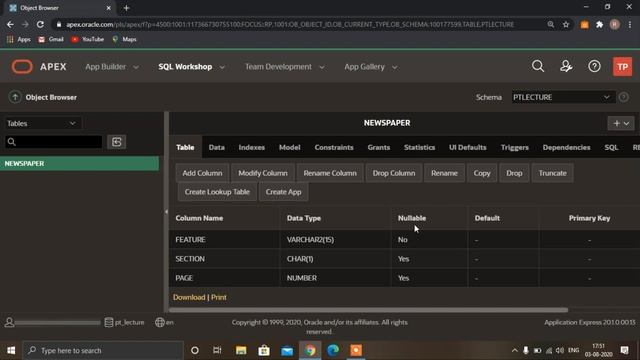Switch to the Grants tab
Image resolution: width=640 pixels, height=360 pixels.
(378, 147)
